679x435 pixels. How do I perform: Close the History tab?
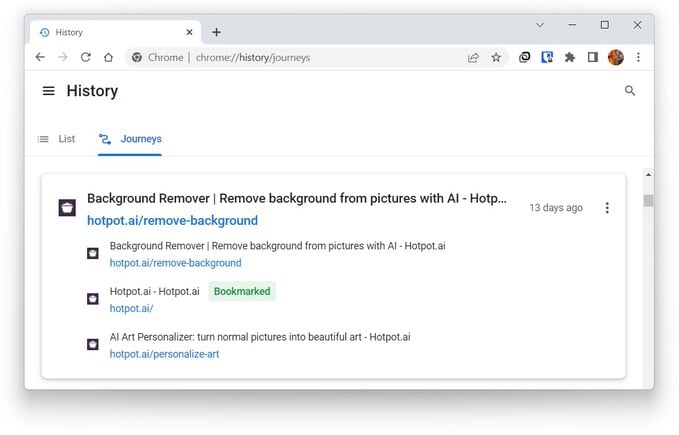coord(189,32)
